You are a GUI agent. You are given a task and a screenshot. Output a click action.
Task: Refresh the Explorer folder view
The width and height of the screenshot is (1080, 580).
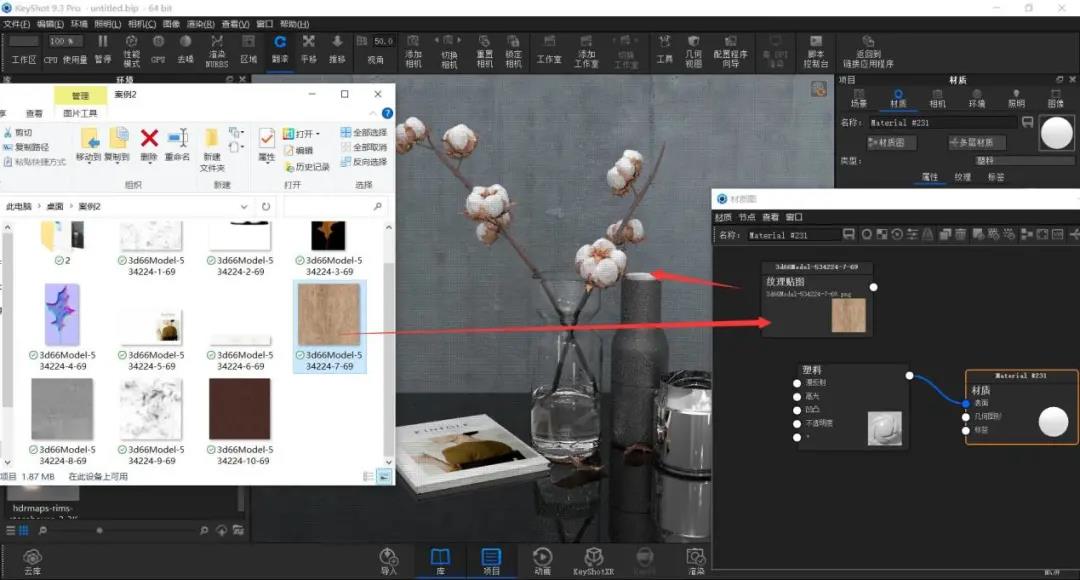pos(266,207)
